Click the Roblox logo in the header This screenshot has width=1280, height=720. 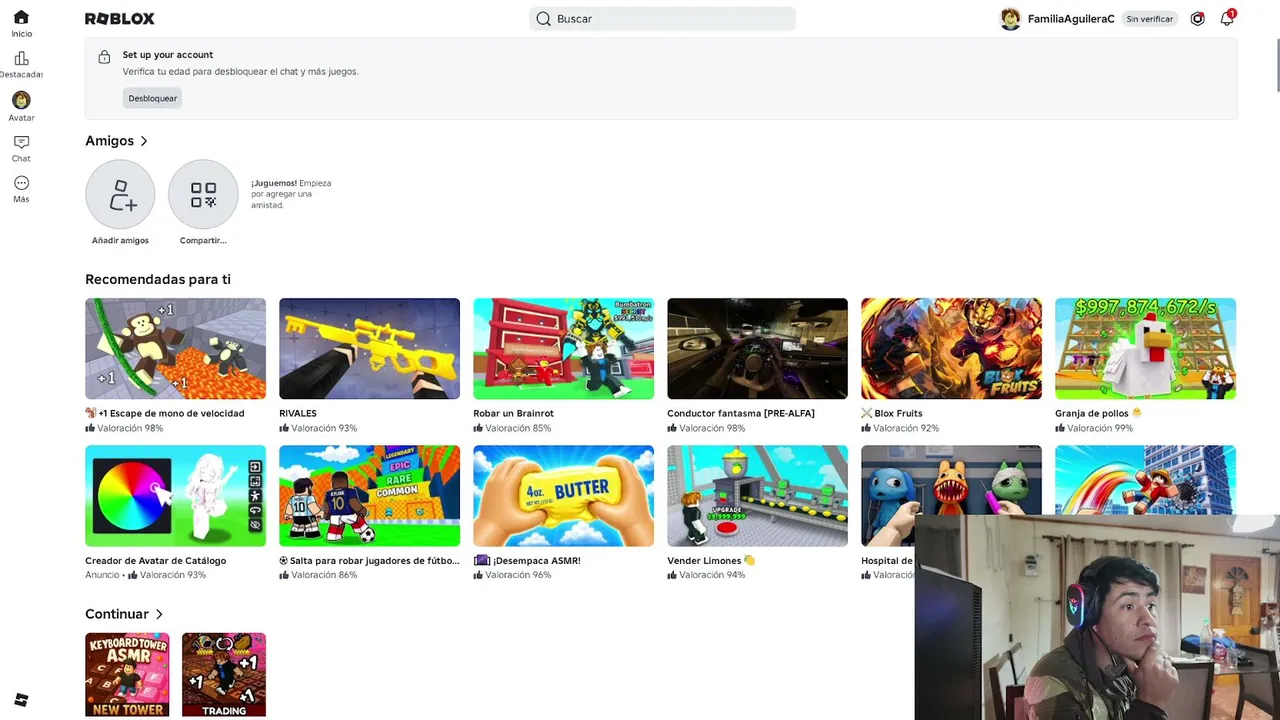pos(120,19)
